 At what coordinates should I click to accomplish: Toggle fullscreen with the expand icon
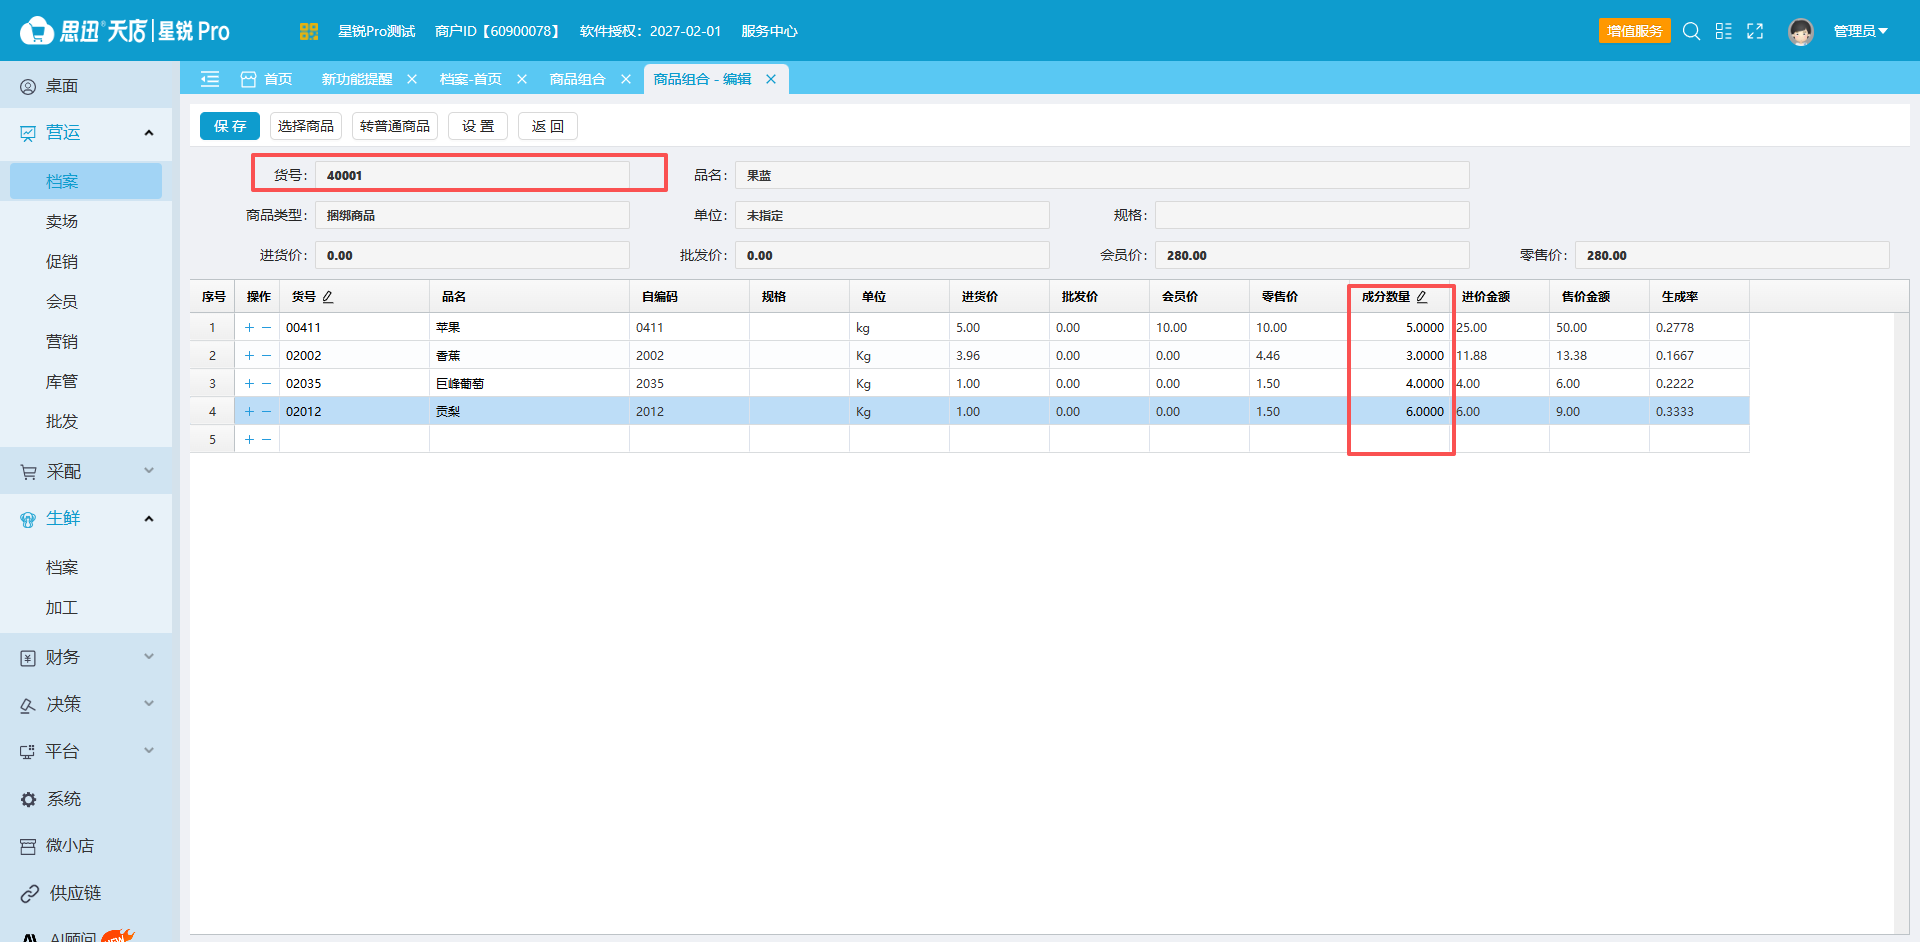[1755, 31]
